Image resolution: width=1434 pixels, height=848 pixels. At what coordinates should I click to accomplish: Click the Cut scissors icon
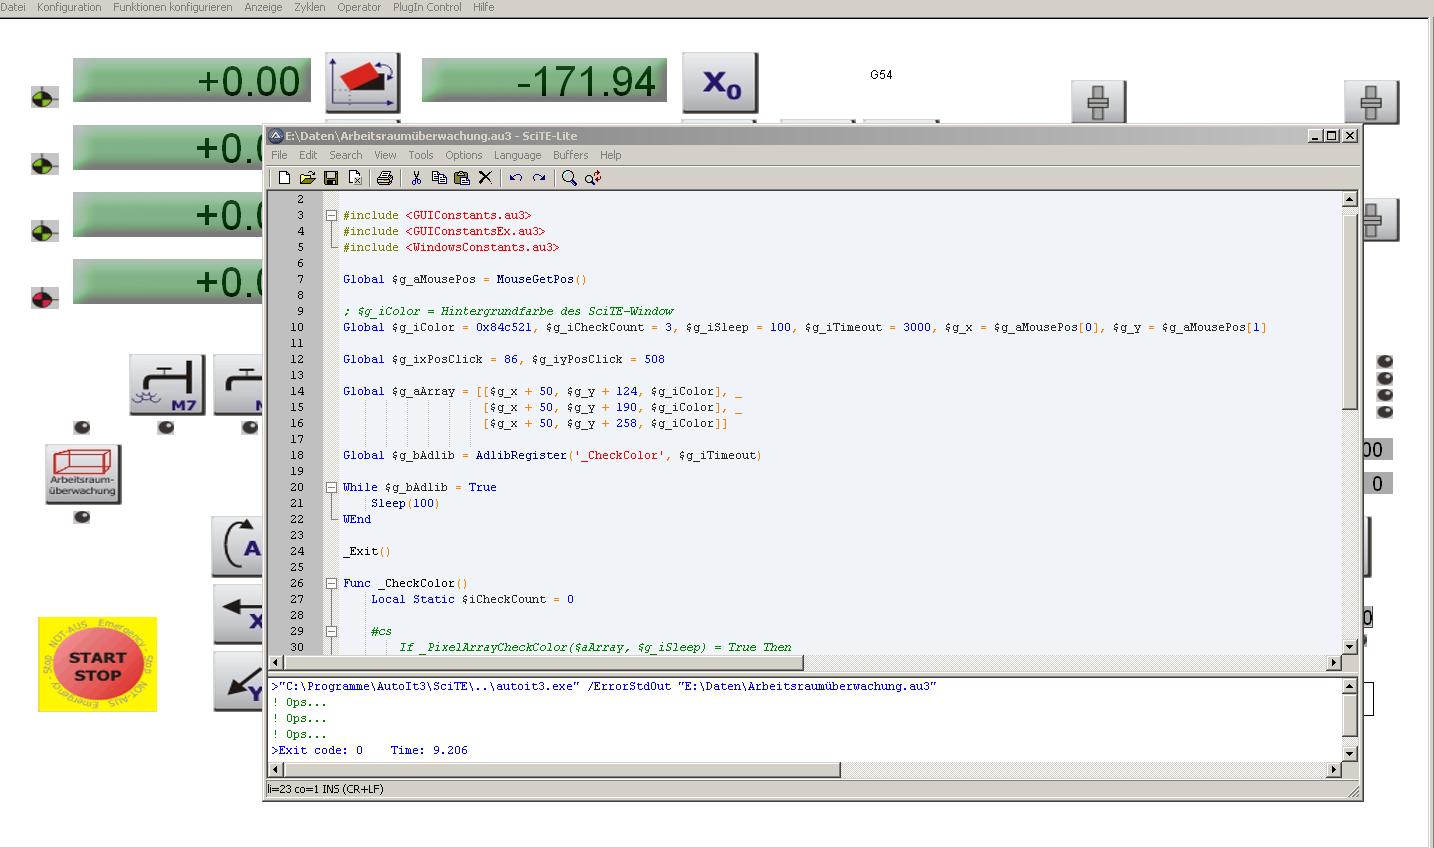click(x=416, y=178)
